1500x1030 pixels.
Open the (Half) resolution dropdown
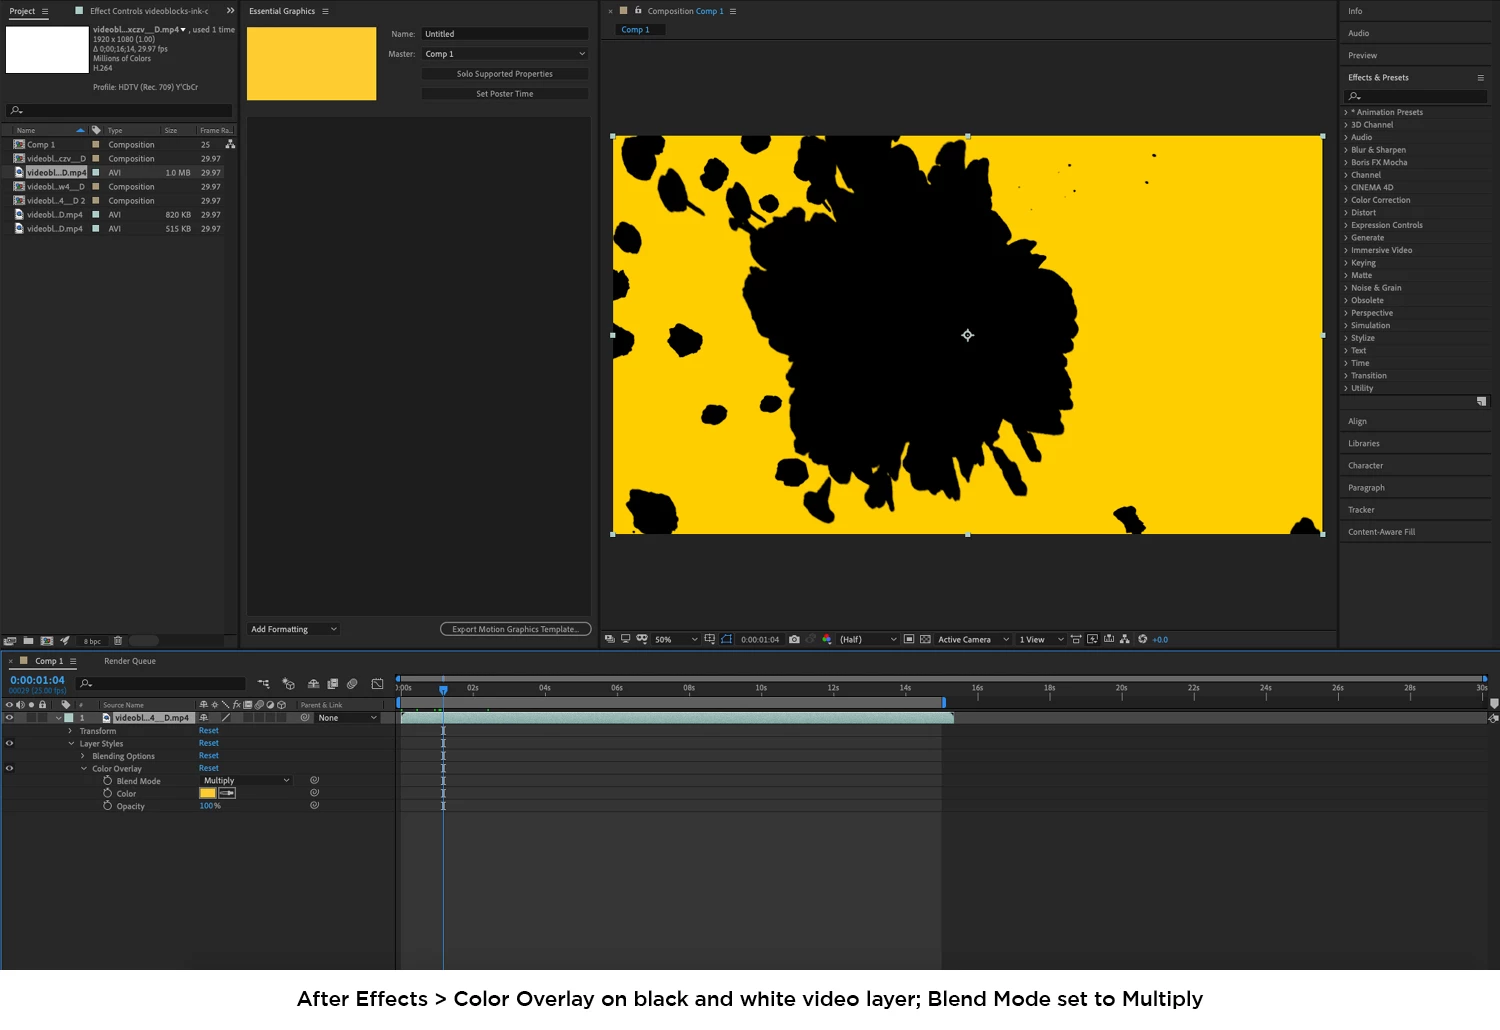point(868,639)
